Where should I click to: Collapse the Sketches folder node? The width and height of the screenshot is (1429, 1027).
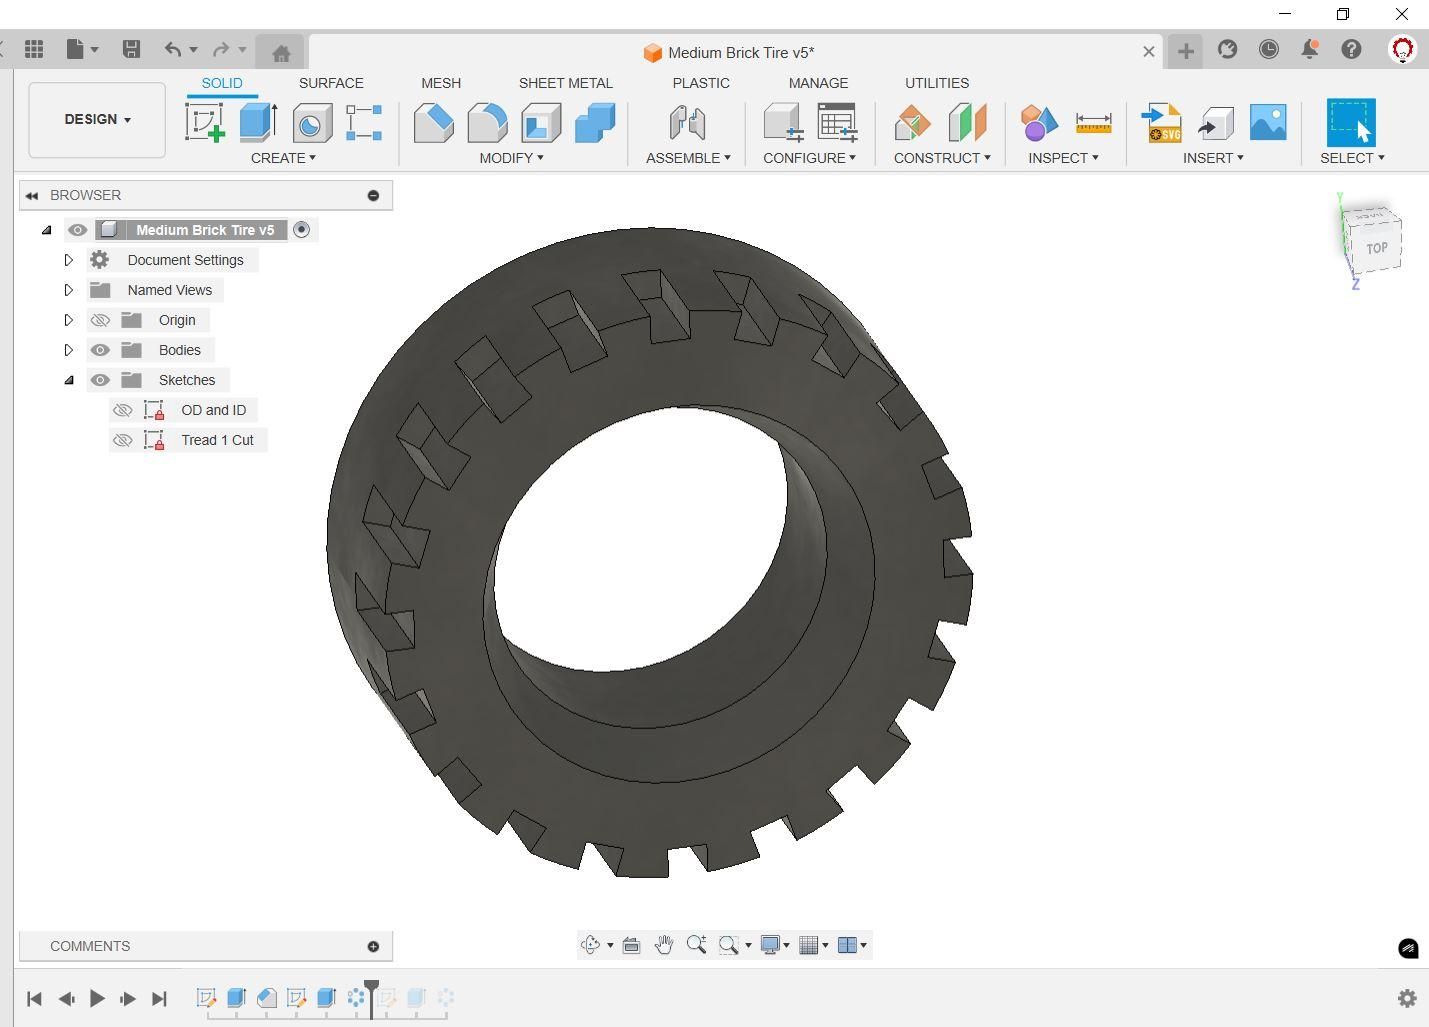click(69, 380)
